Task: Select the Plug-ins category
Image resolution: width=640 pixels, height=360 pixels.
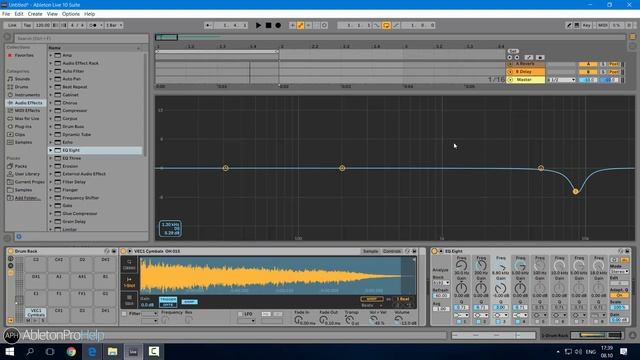Action: point(23,127)
